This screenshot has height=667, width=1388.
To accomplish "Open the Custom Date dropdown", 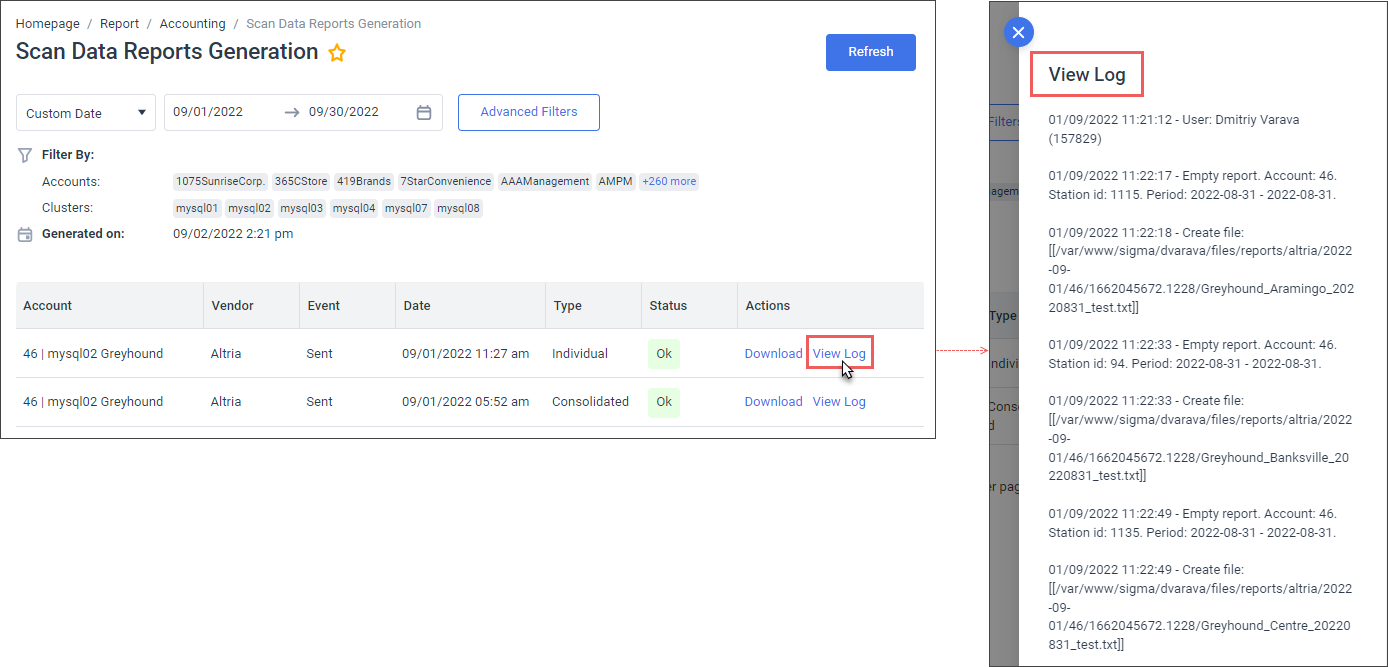I will pyautogui.click(x=85, y=112).
